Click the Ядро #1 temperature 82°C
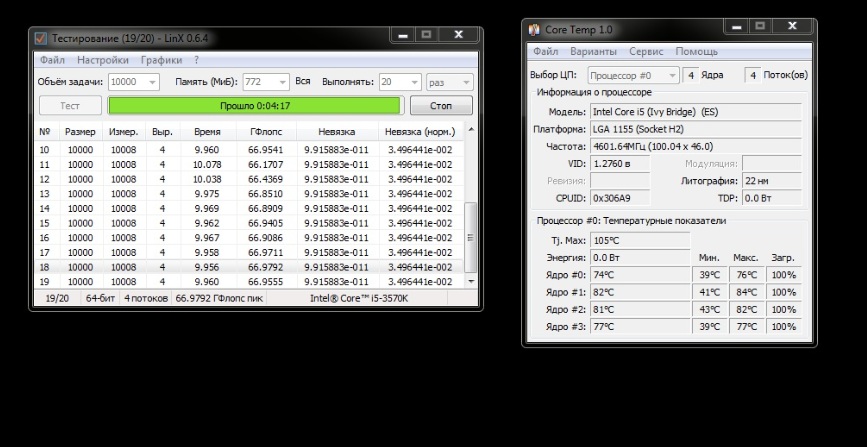Screen dimensions: 867x447 (640, 292)
